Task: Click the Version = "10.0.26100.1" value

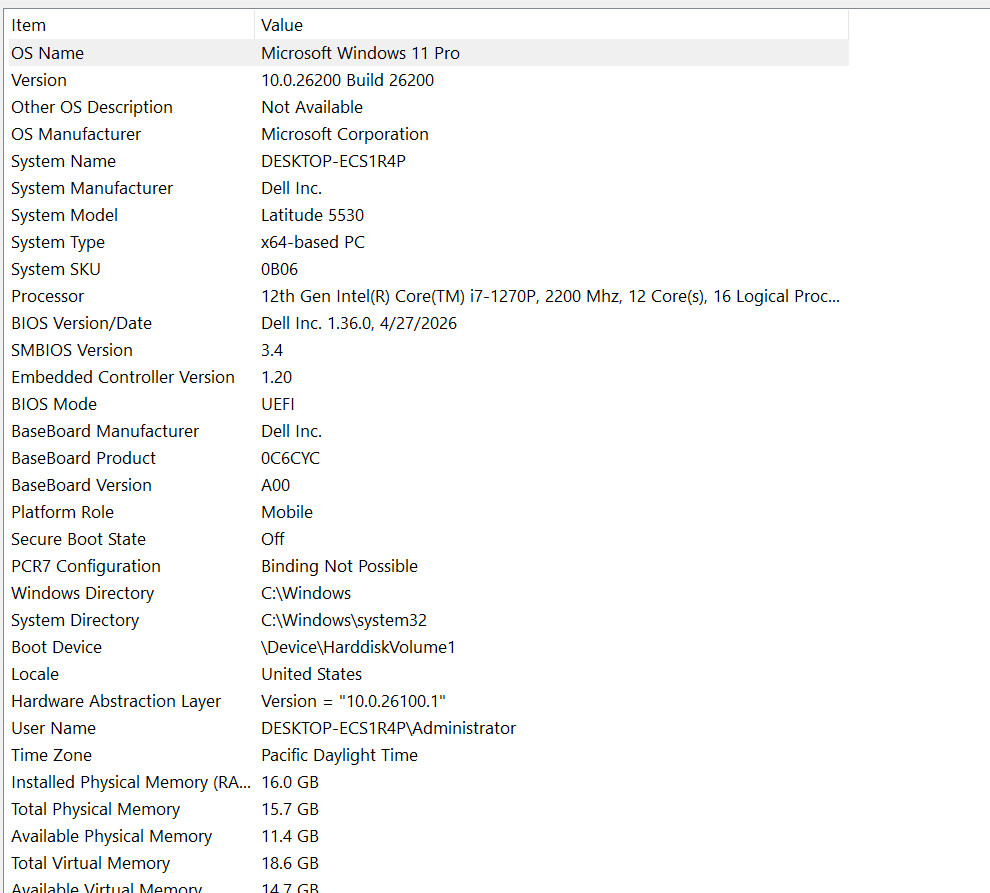Action: click(x=353, y=702)
